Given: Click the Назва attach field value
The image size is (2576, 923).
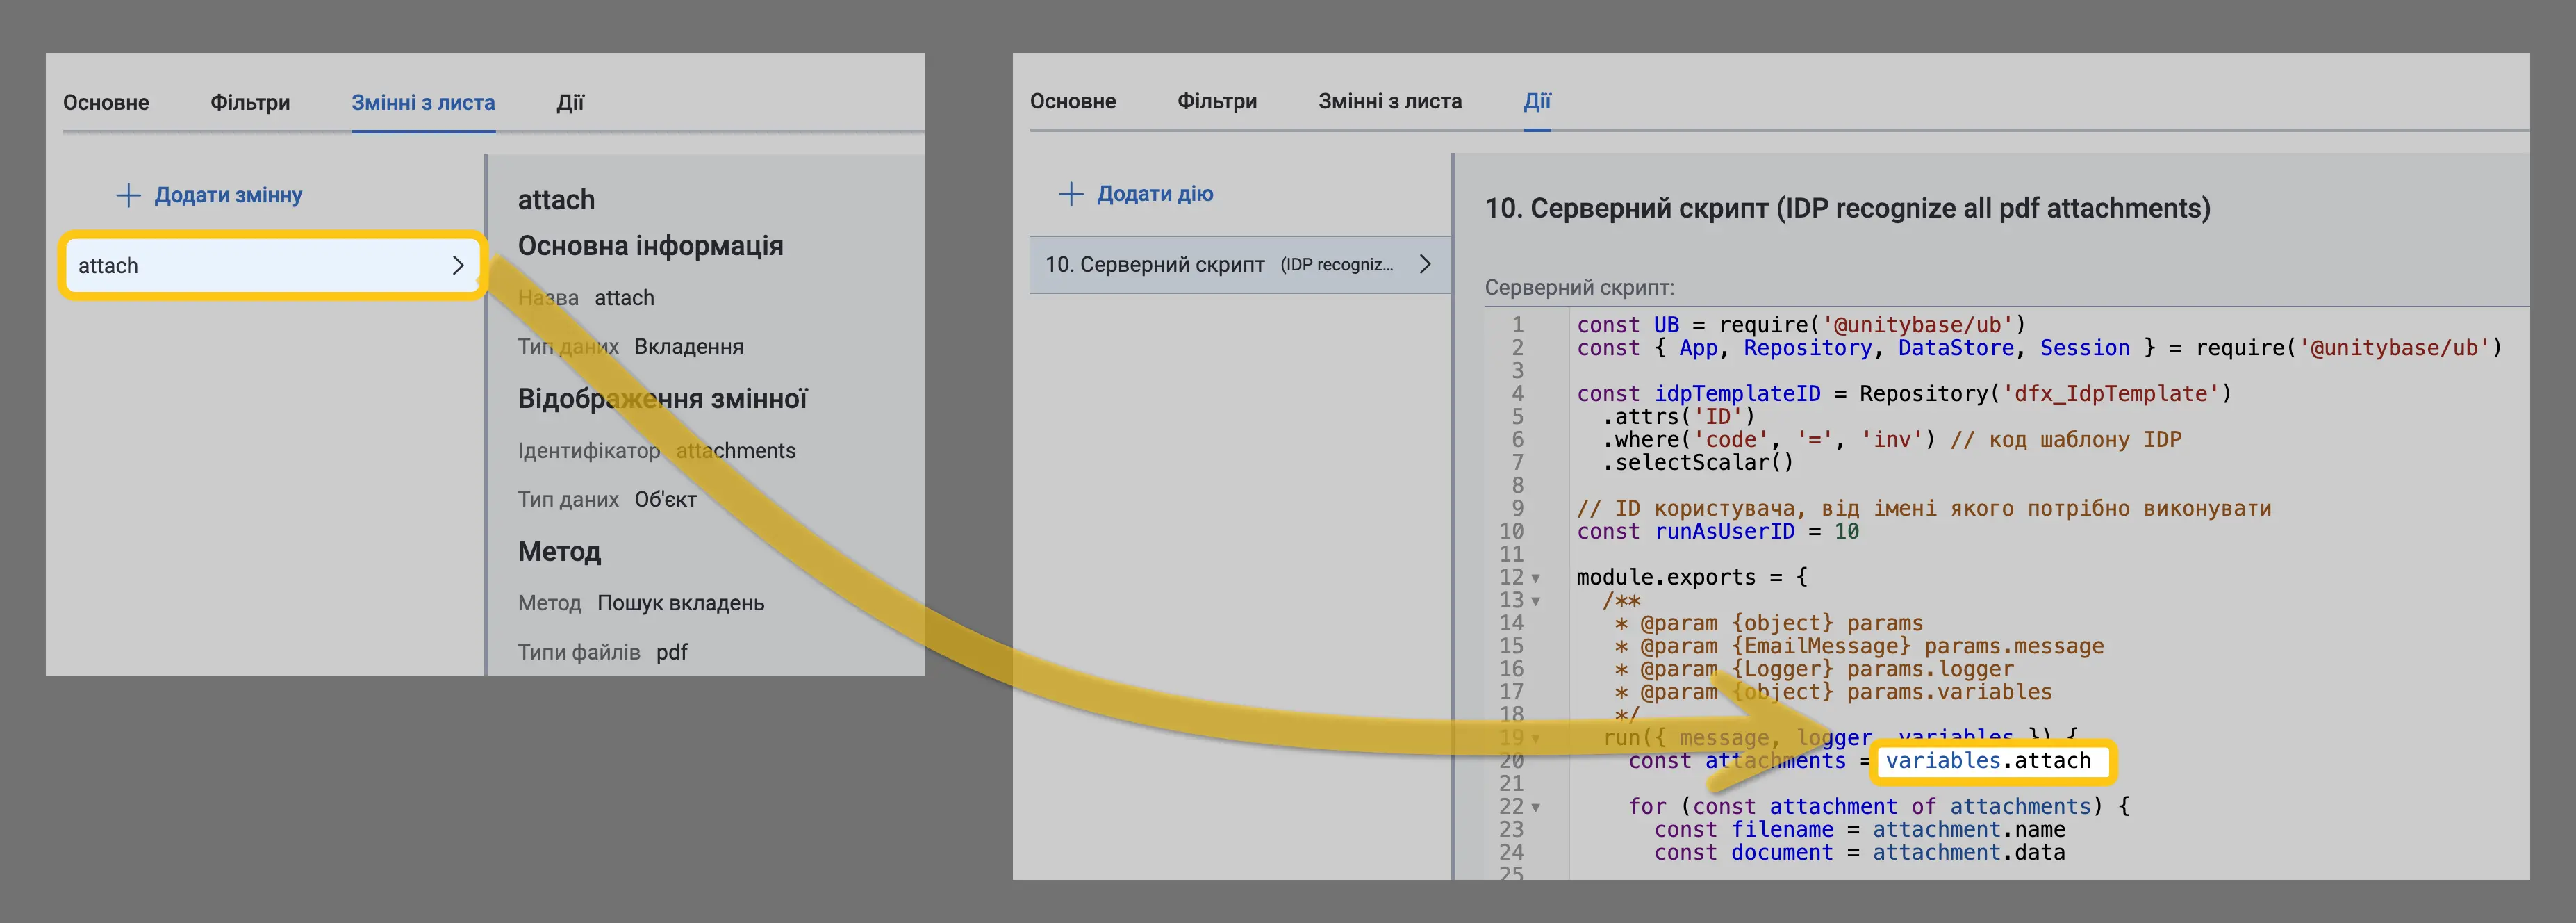Looking at the screenshot, I should [x=624, y=298].
